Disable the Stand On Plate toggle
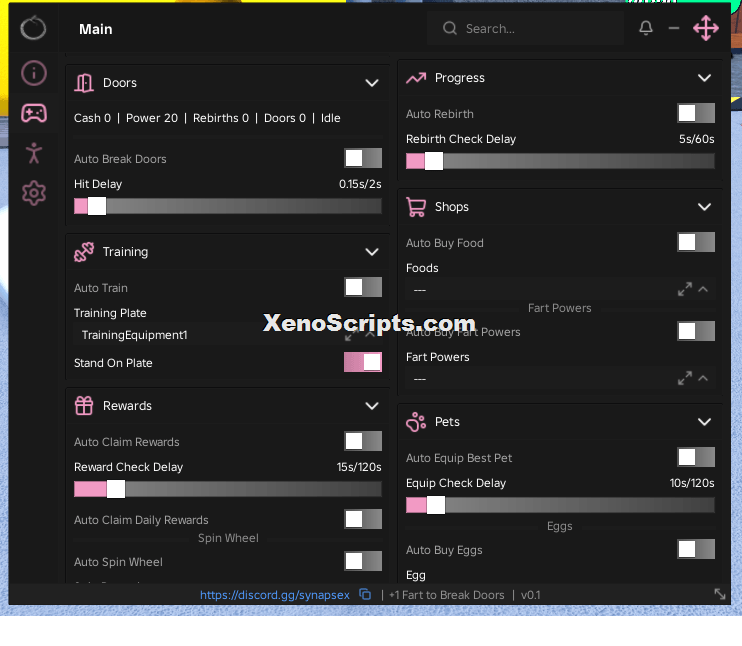This screenshot has width=742, height=646. click(x=362, y=362)
